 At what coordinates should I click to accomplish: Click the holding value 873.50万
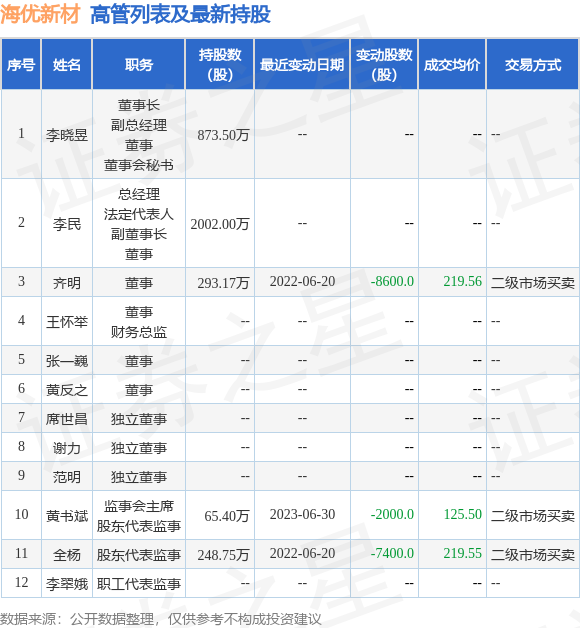pyautogui.click(x=223, y=135)
